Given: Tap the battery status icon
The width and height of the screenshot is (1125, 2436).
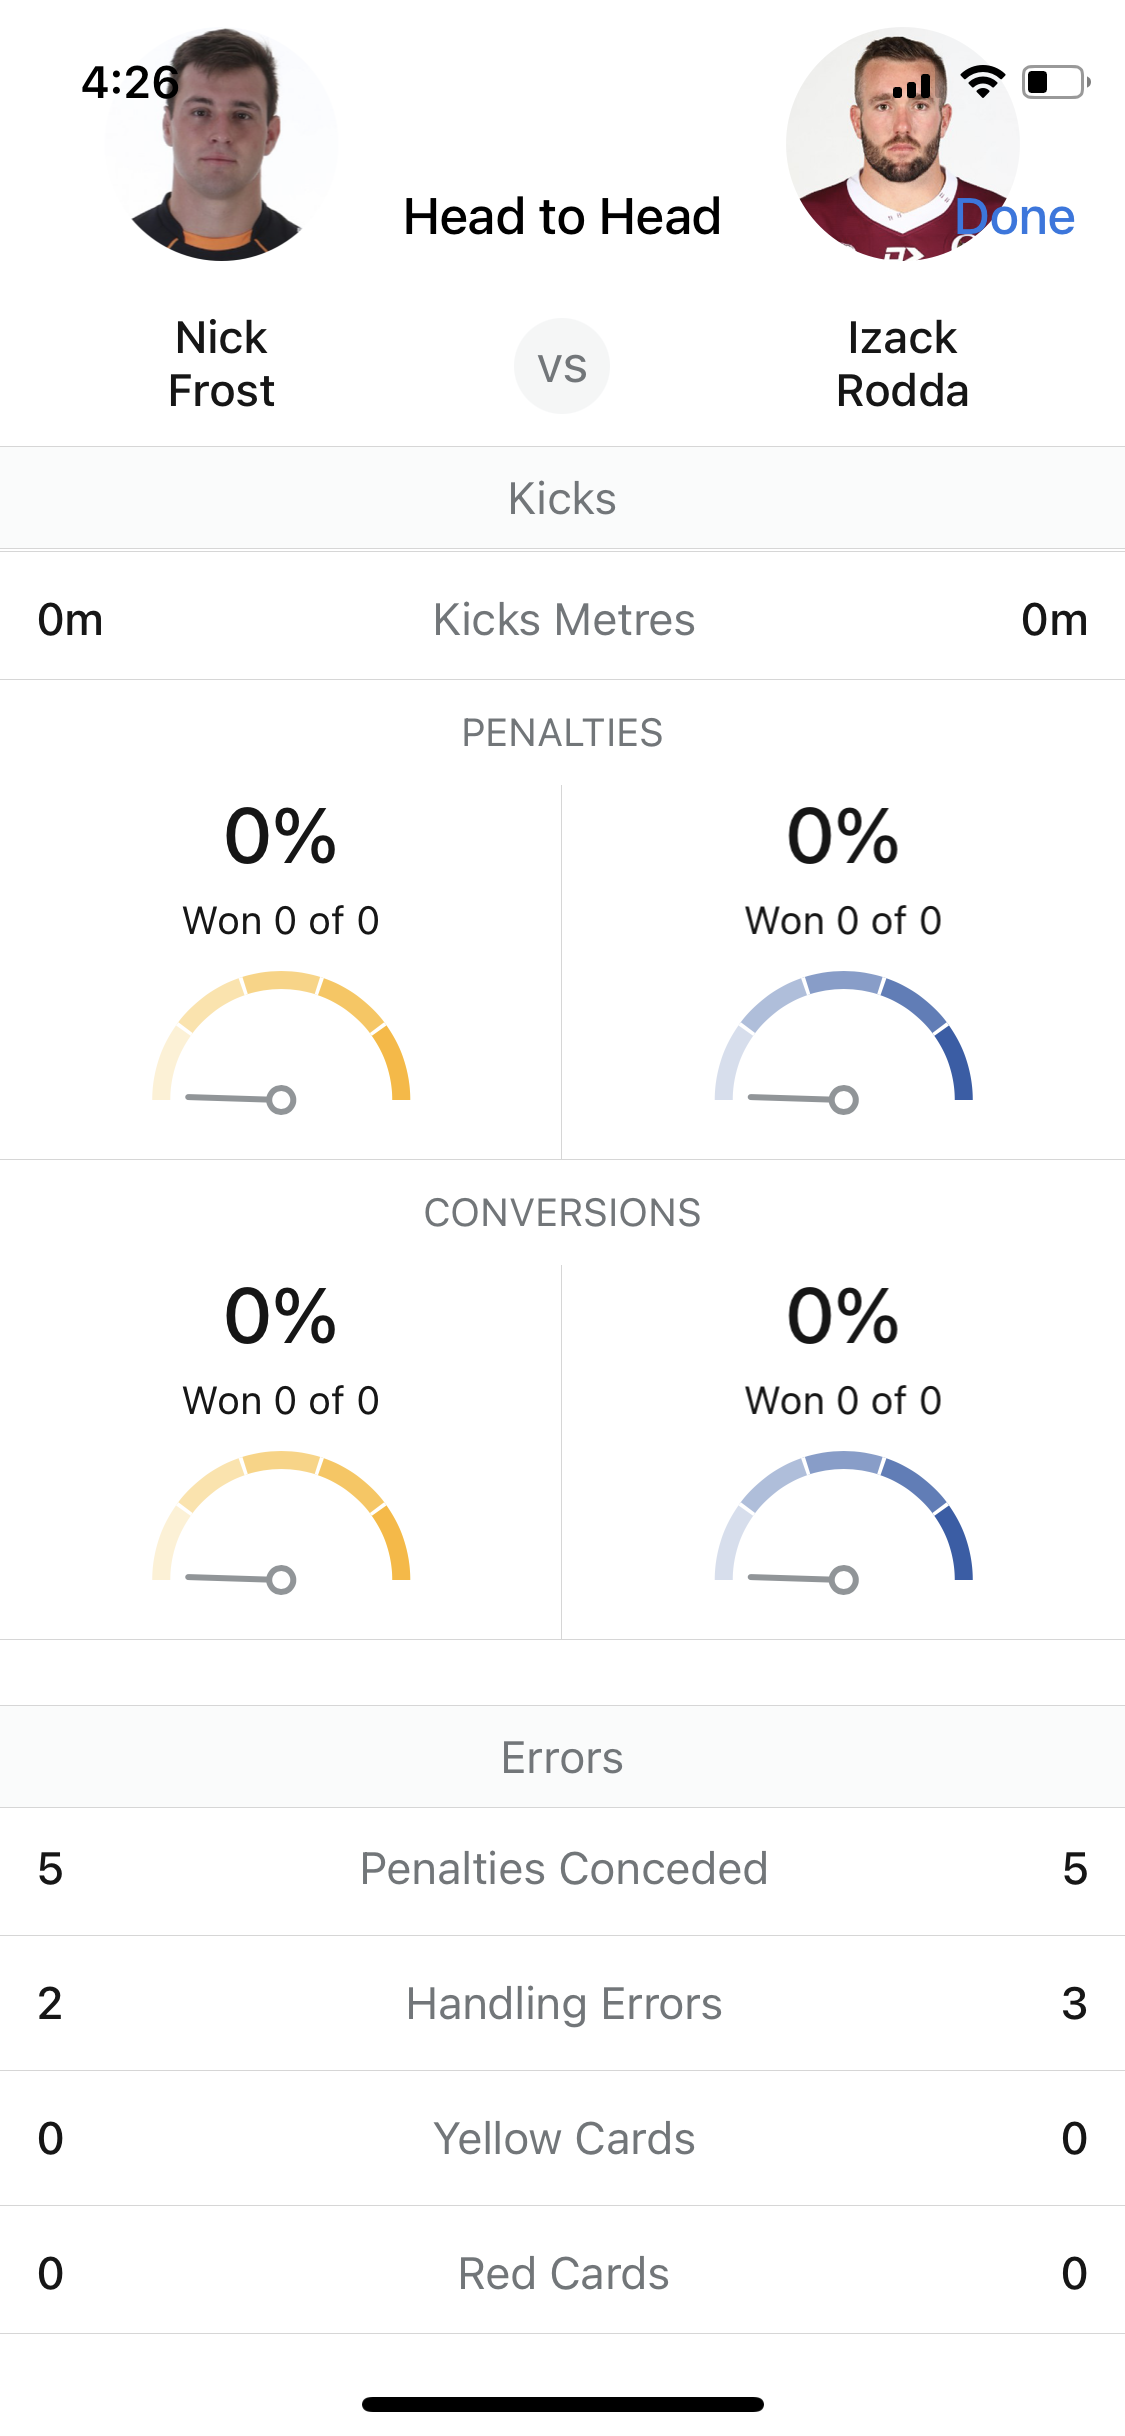Looking at the screenshot, I should click(1056, 82).
